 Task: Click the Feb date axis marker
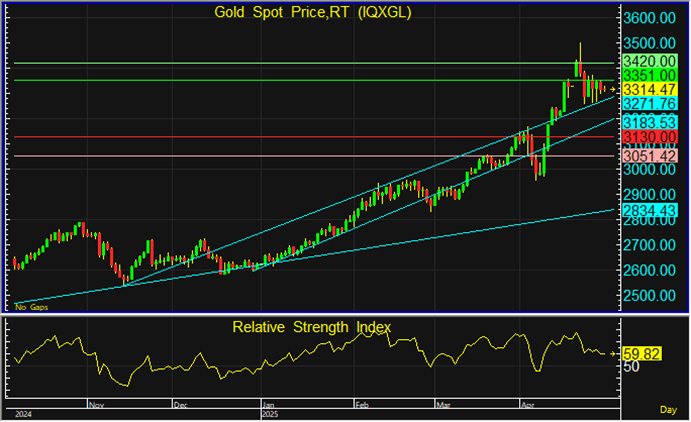point(359,405)
